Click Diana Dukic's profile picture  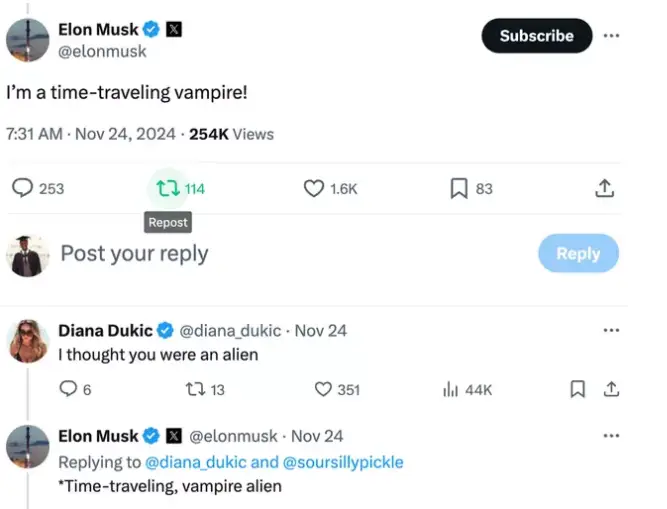(x=27, y=342)
